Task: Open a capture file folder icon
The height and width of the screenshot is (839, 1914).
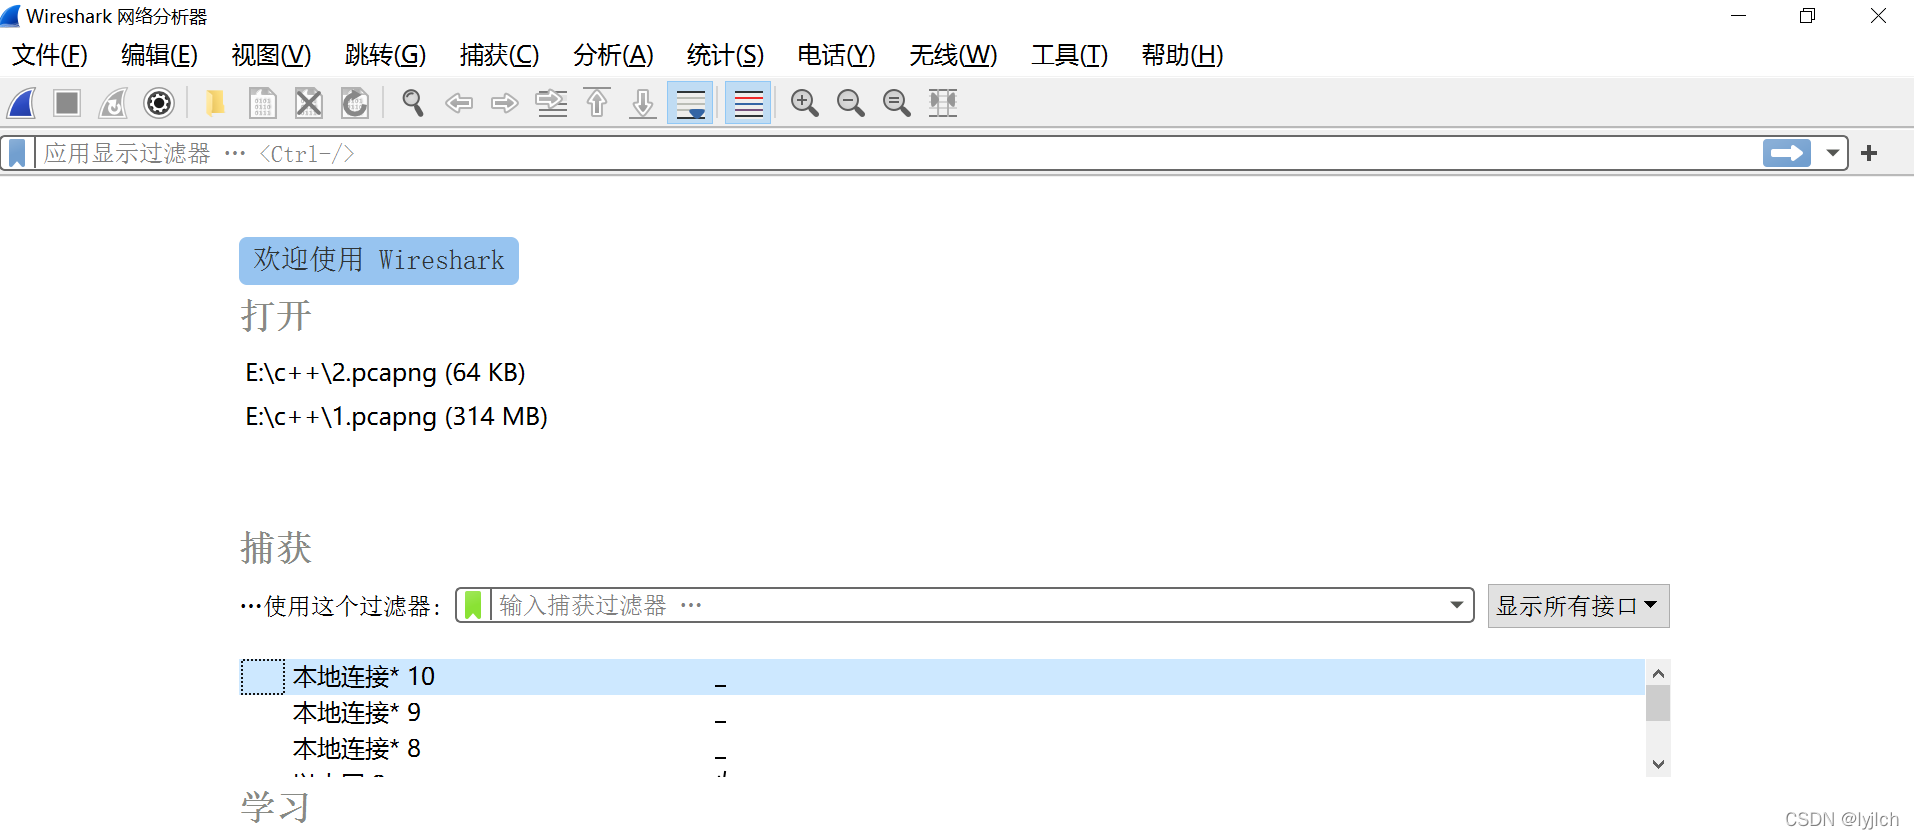Action: pos(215,103)
